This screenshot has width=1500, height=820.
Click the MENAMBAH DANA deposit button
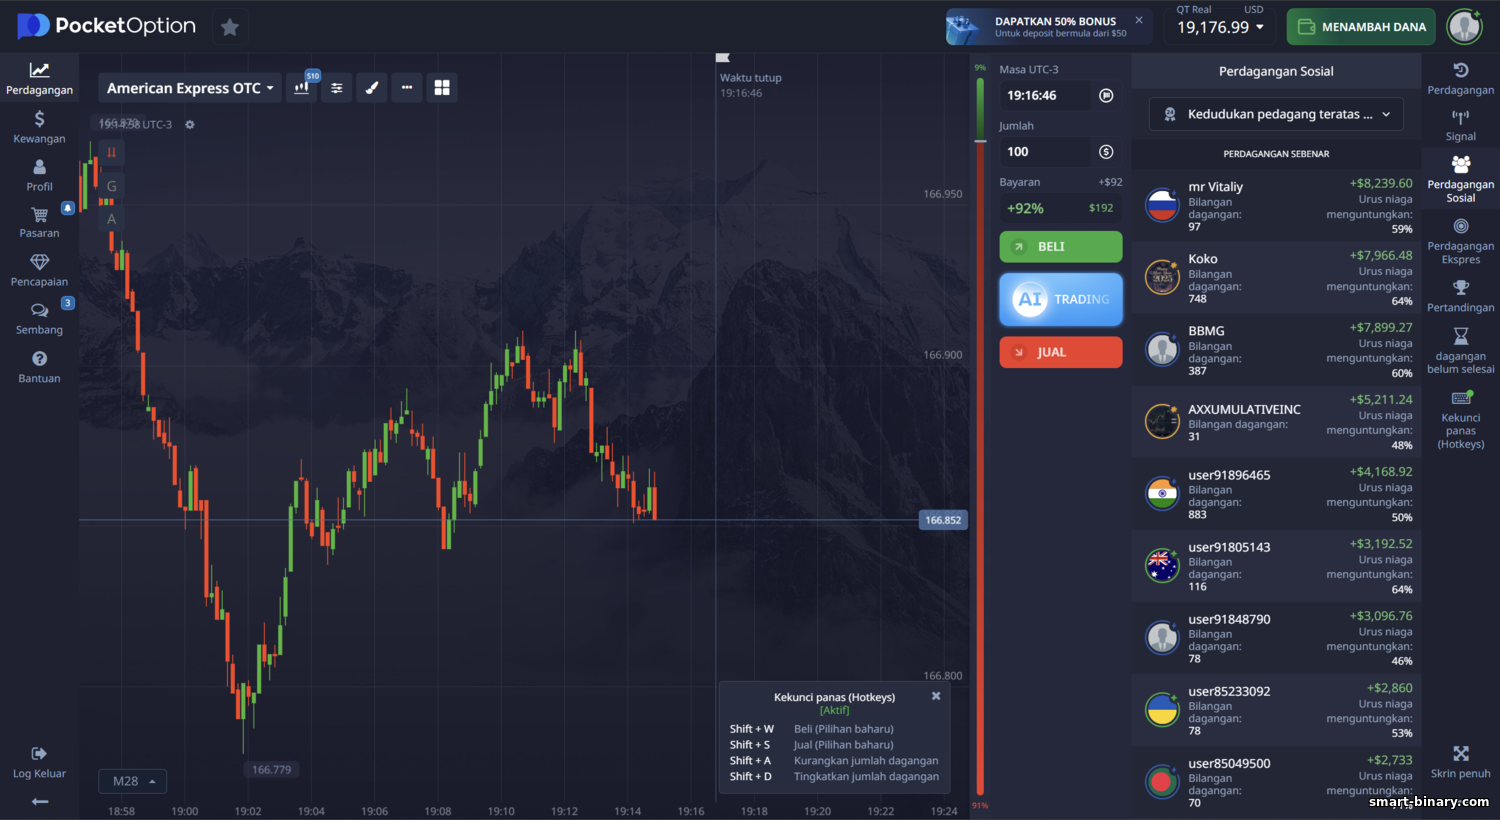tap(1361, 27)
